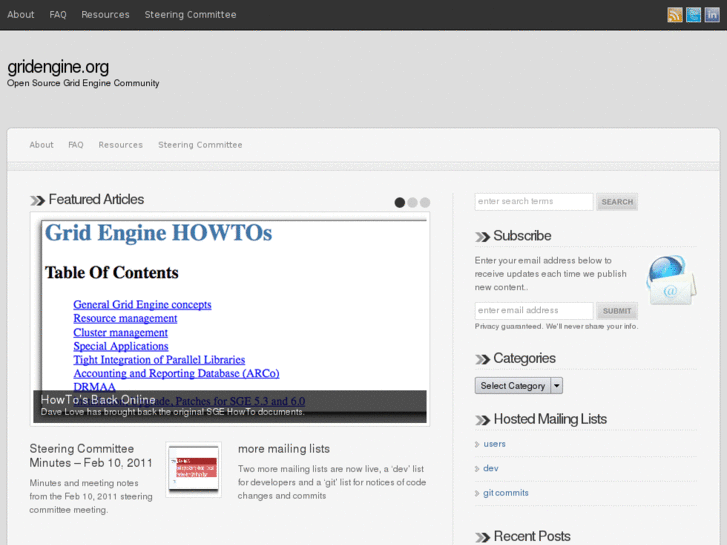The height and width of the screenshot is (545, 727).
Task: Open the git commits mailing list link
Action: [x=506, y=493]
